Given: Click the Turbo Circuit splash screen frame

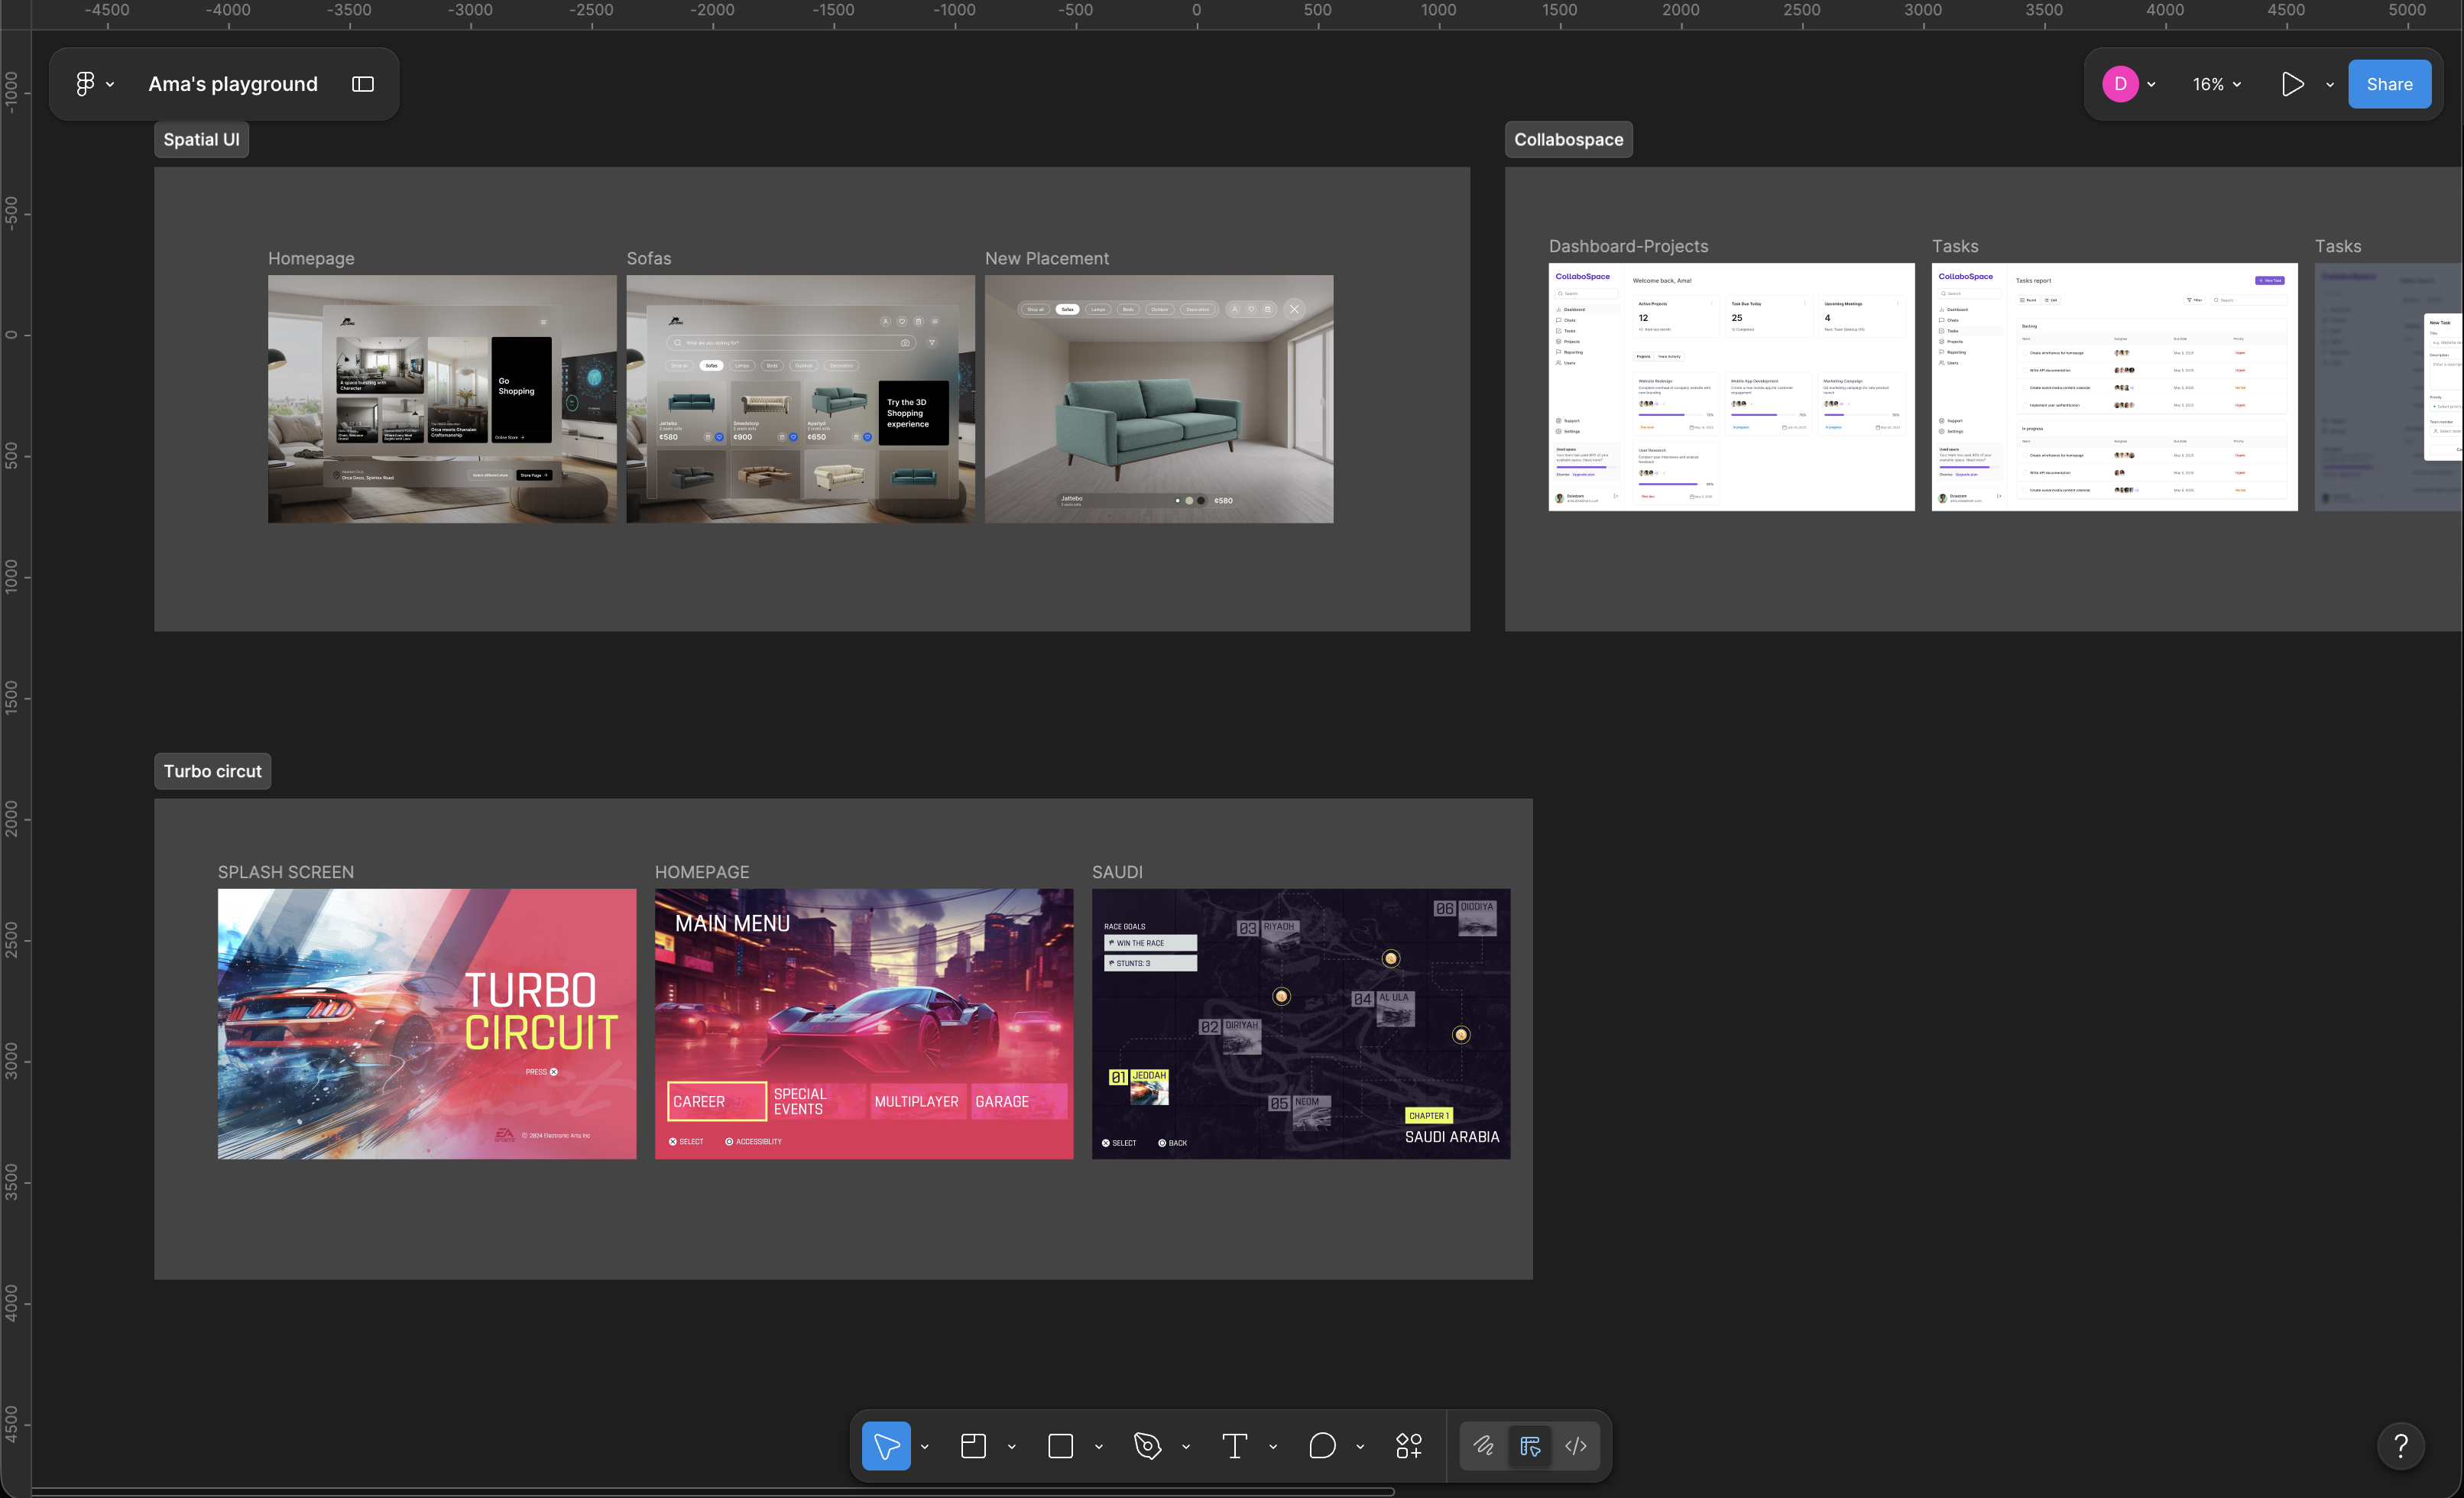Looking at the screenshot, I should click(427, 1024).
